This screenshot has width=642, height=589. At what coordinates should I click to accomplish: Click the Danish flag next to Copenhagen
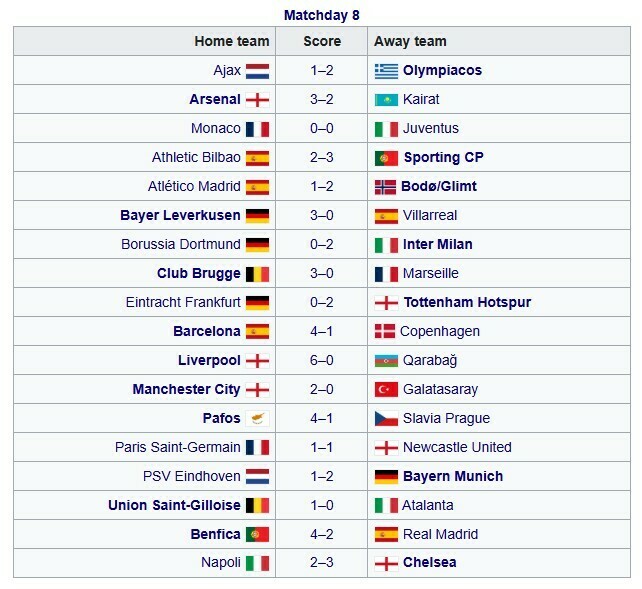tap(384, 332)
